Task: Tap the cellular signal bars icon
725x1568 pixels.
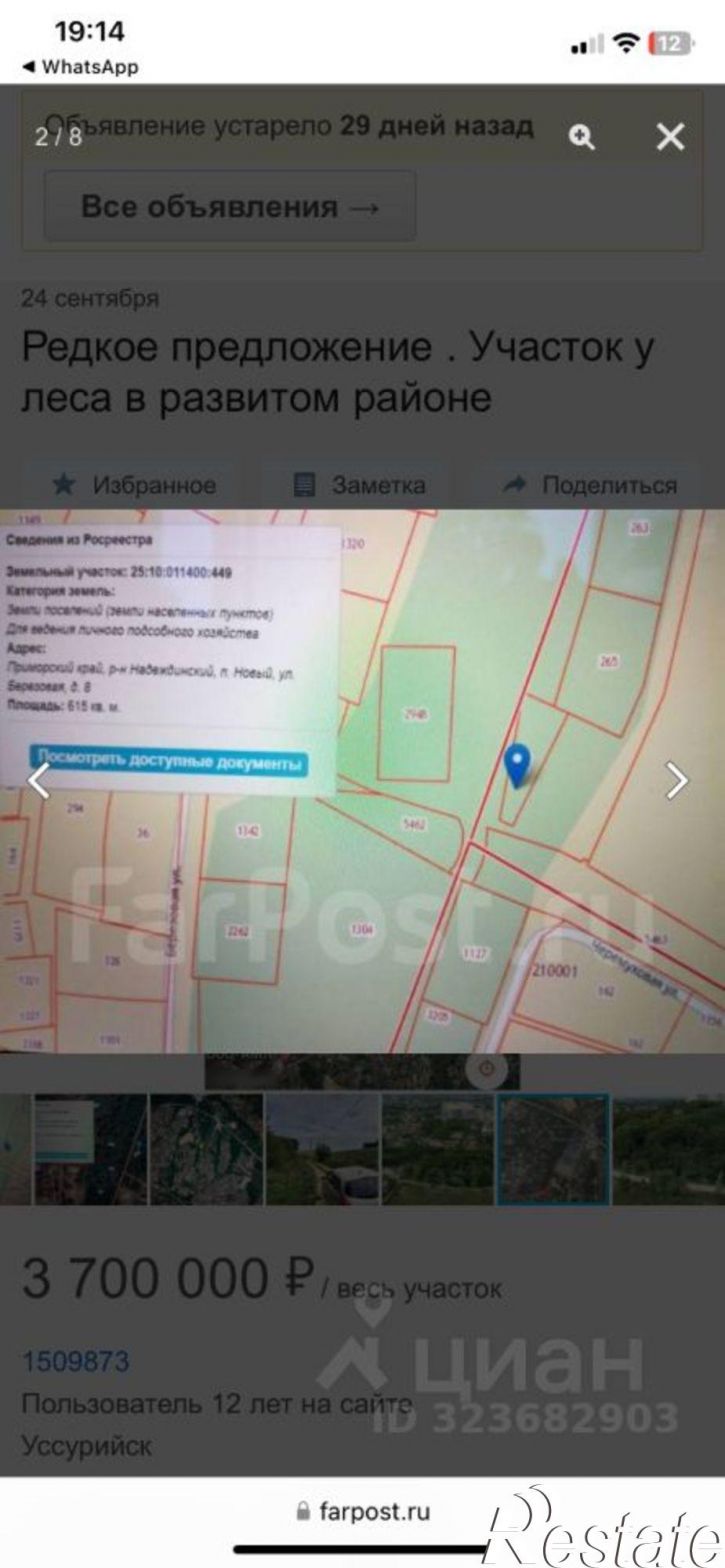Action: (x=587, y=44)
